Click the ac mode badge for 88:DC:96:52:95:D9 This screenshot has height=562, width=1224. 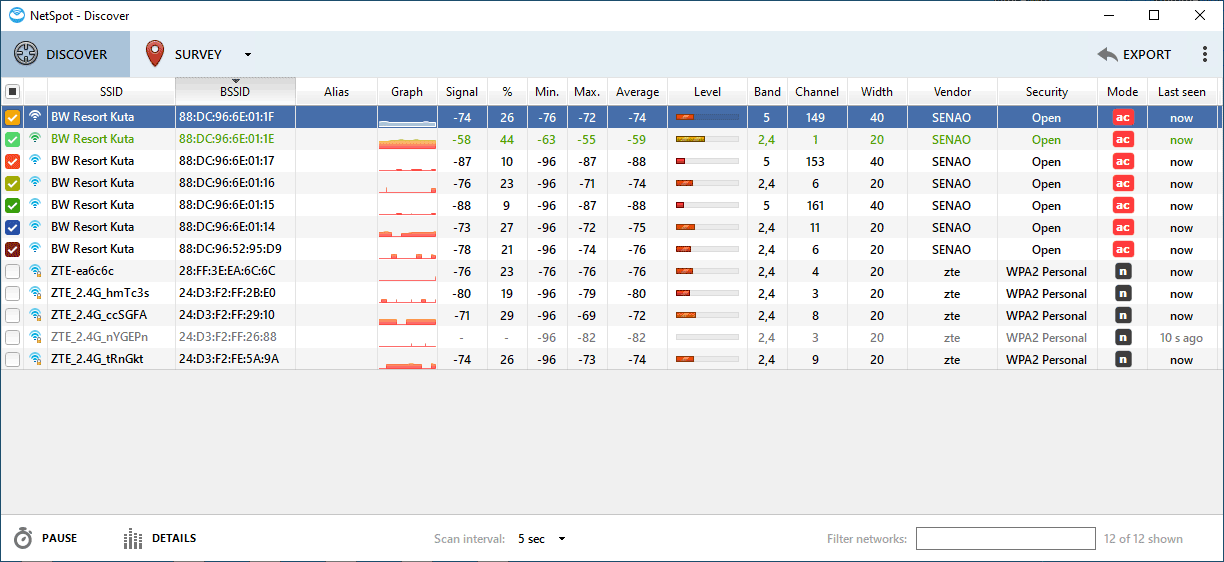[1123, 249]
